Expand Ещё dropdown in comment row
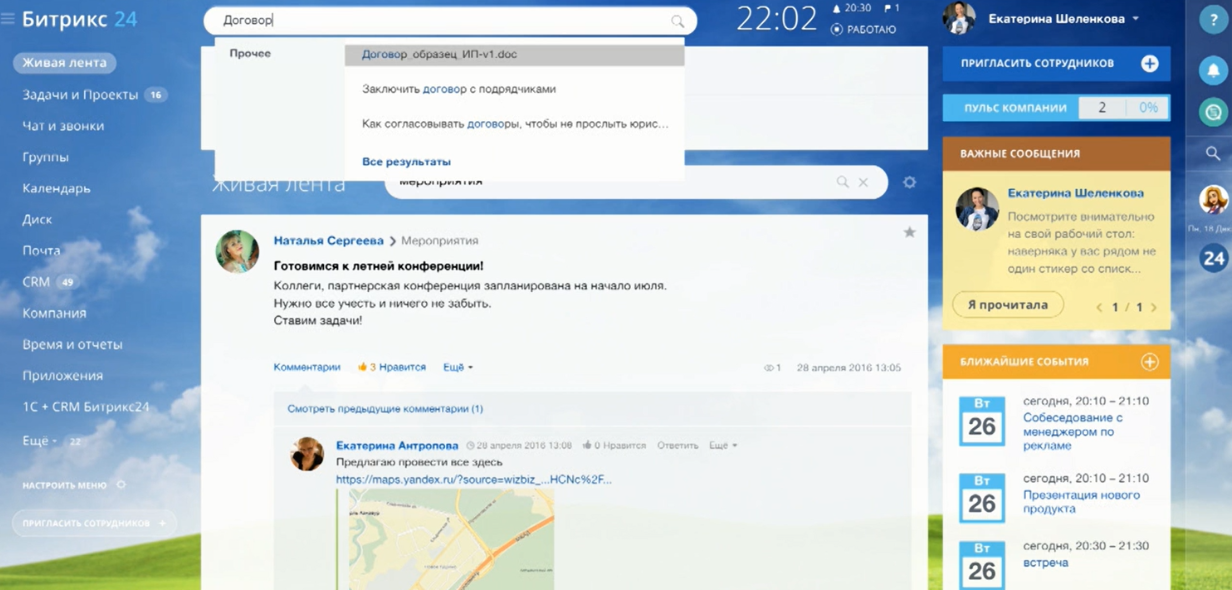The width and height of the screenshot is (1232, 590). (723, 445)
